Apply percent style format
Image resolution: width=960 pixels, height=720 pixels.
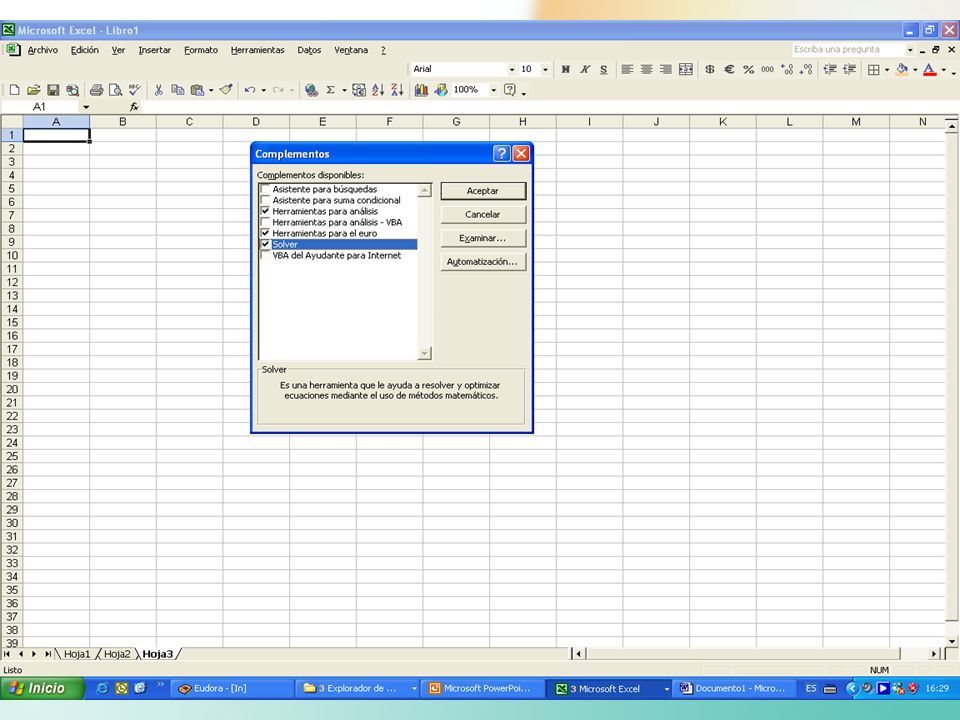click(748, 69)
